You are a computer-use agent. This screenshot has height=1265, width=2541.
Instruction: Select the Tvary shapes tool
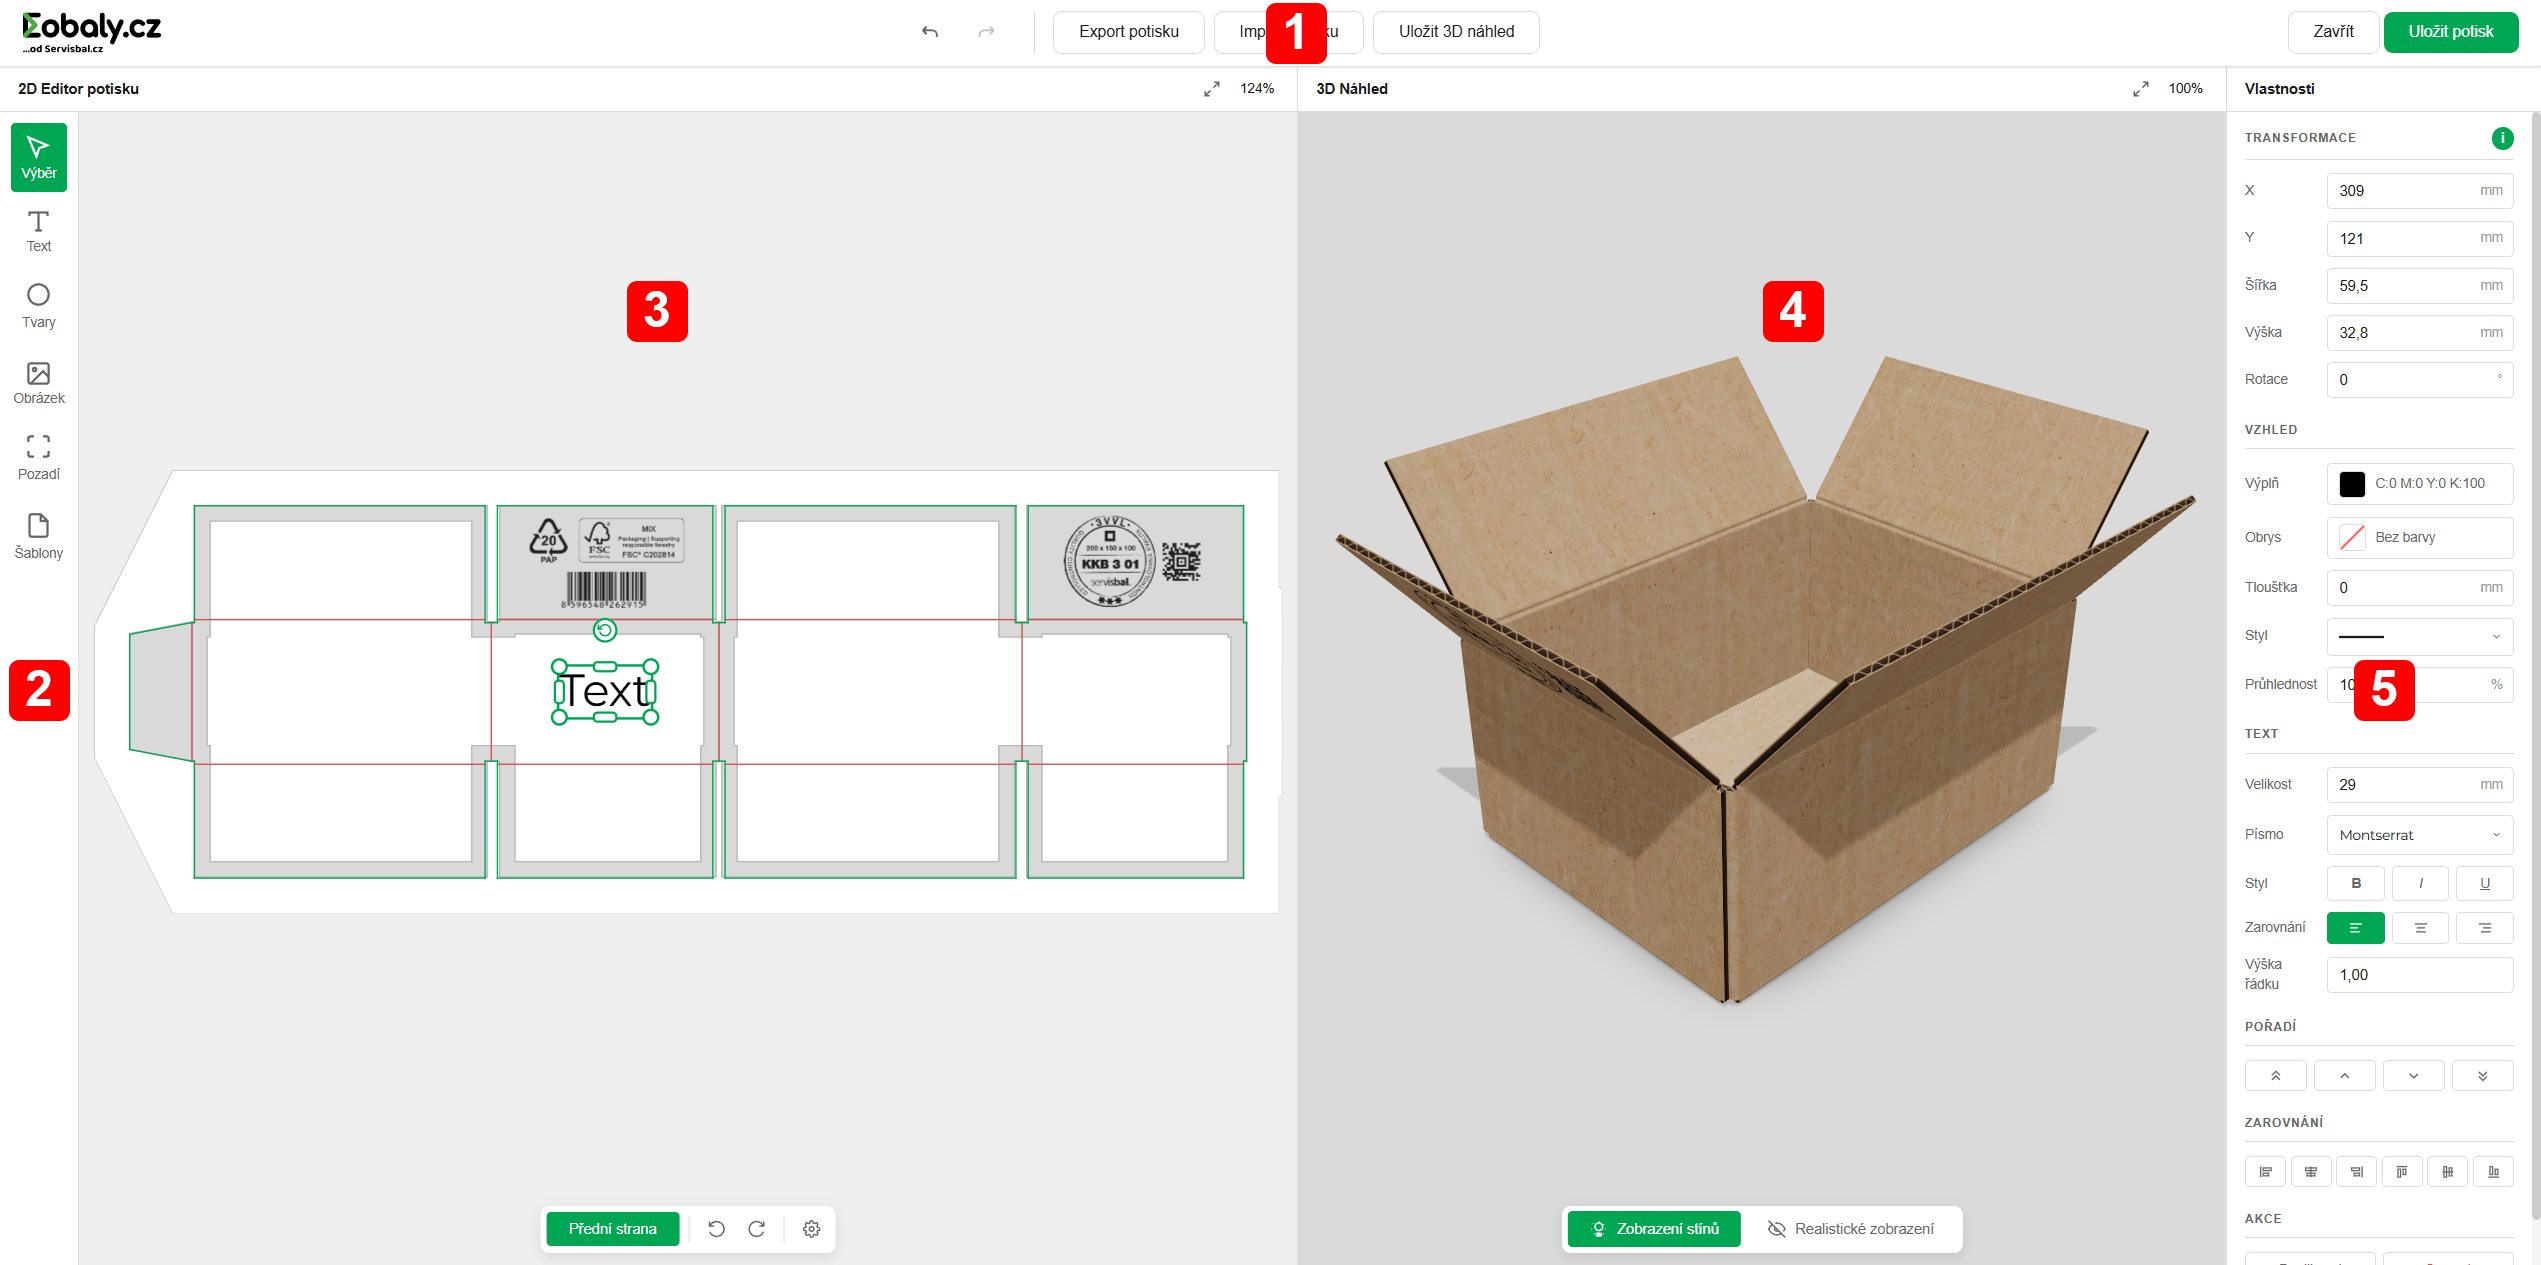click(x=38, y=306)
